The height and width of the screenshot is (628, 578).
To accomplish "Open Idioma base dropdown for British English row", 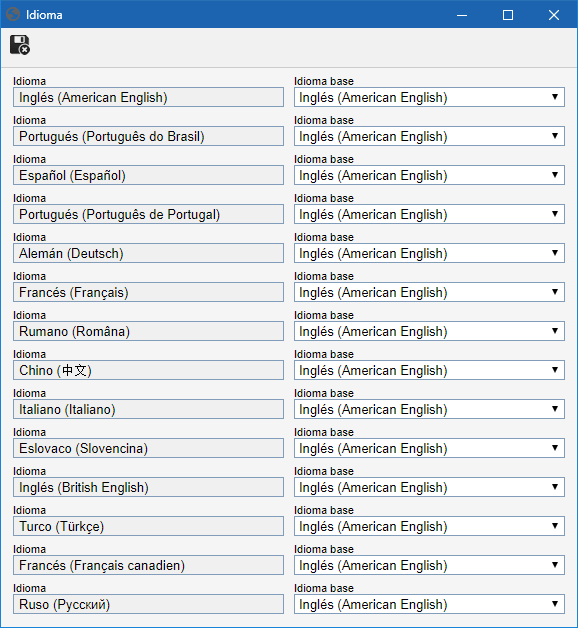I will [x=429, y=487].
